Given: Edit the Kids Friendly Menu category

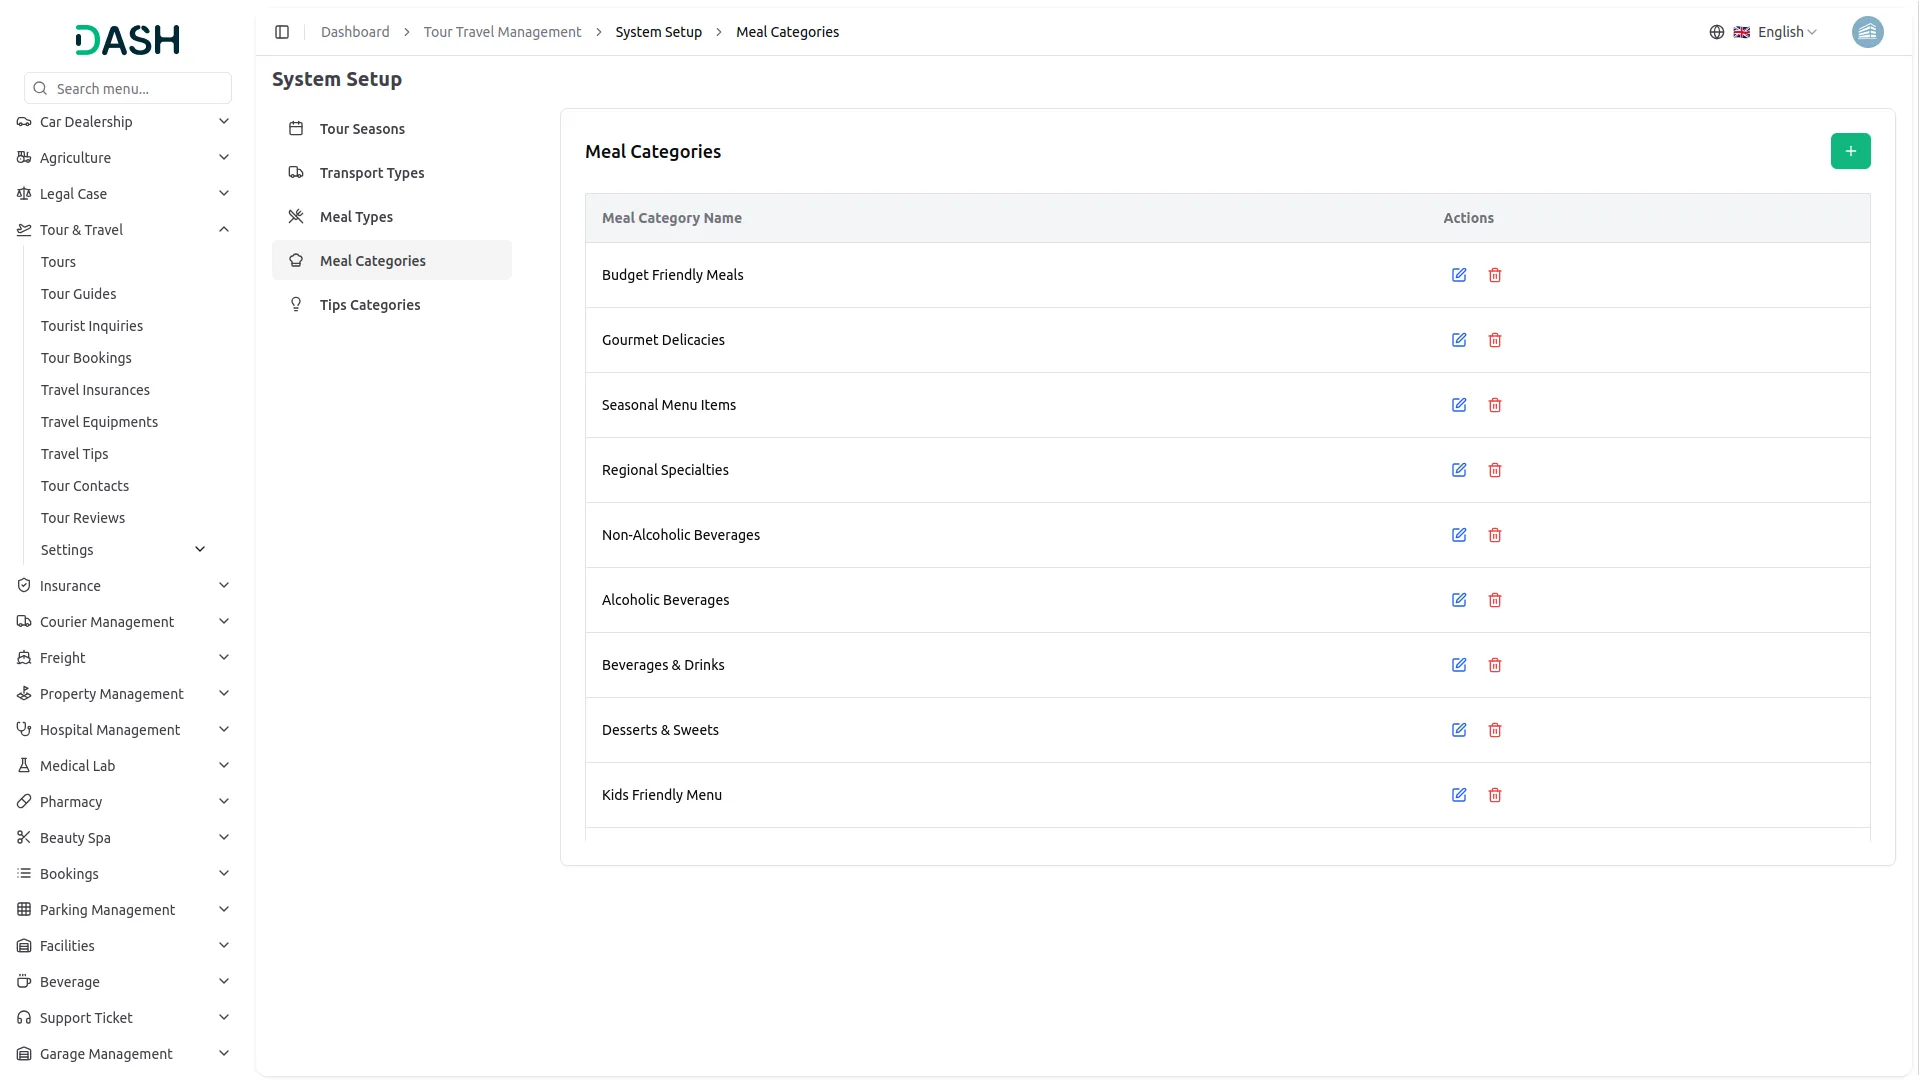Looking at the screenshot, I should 1459,795.
